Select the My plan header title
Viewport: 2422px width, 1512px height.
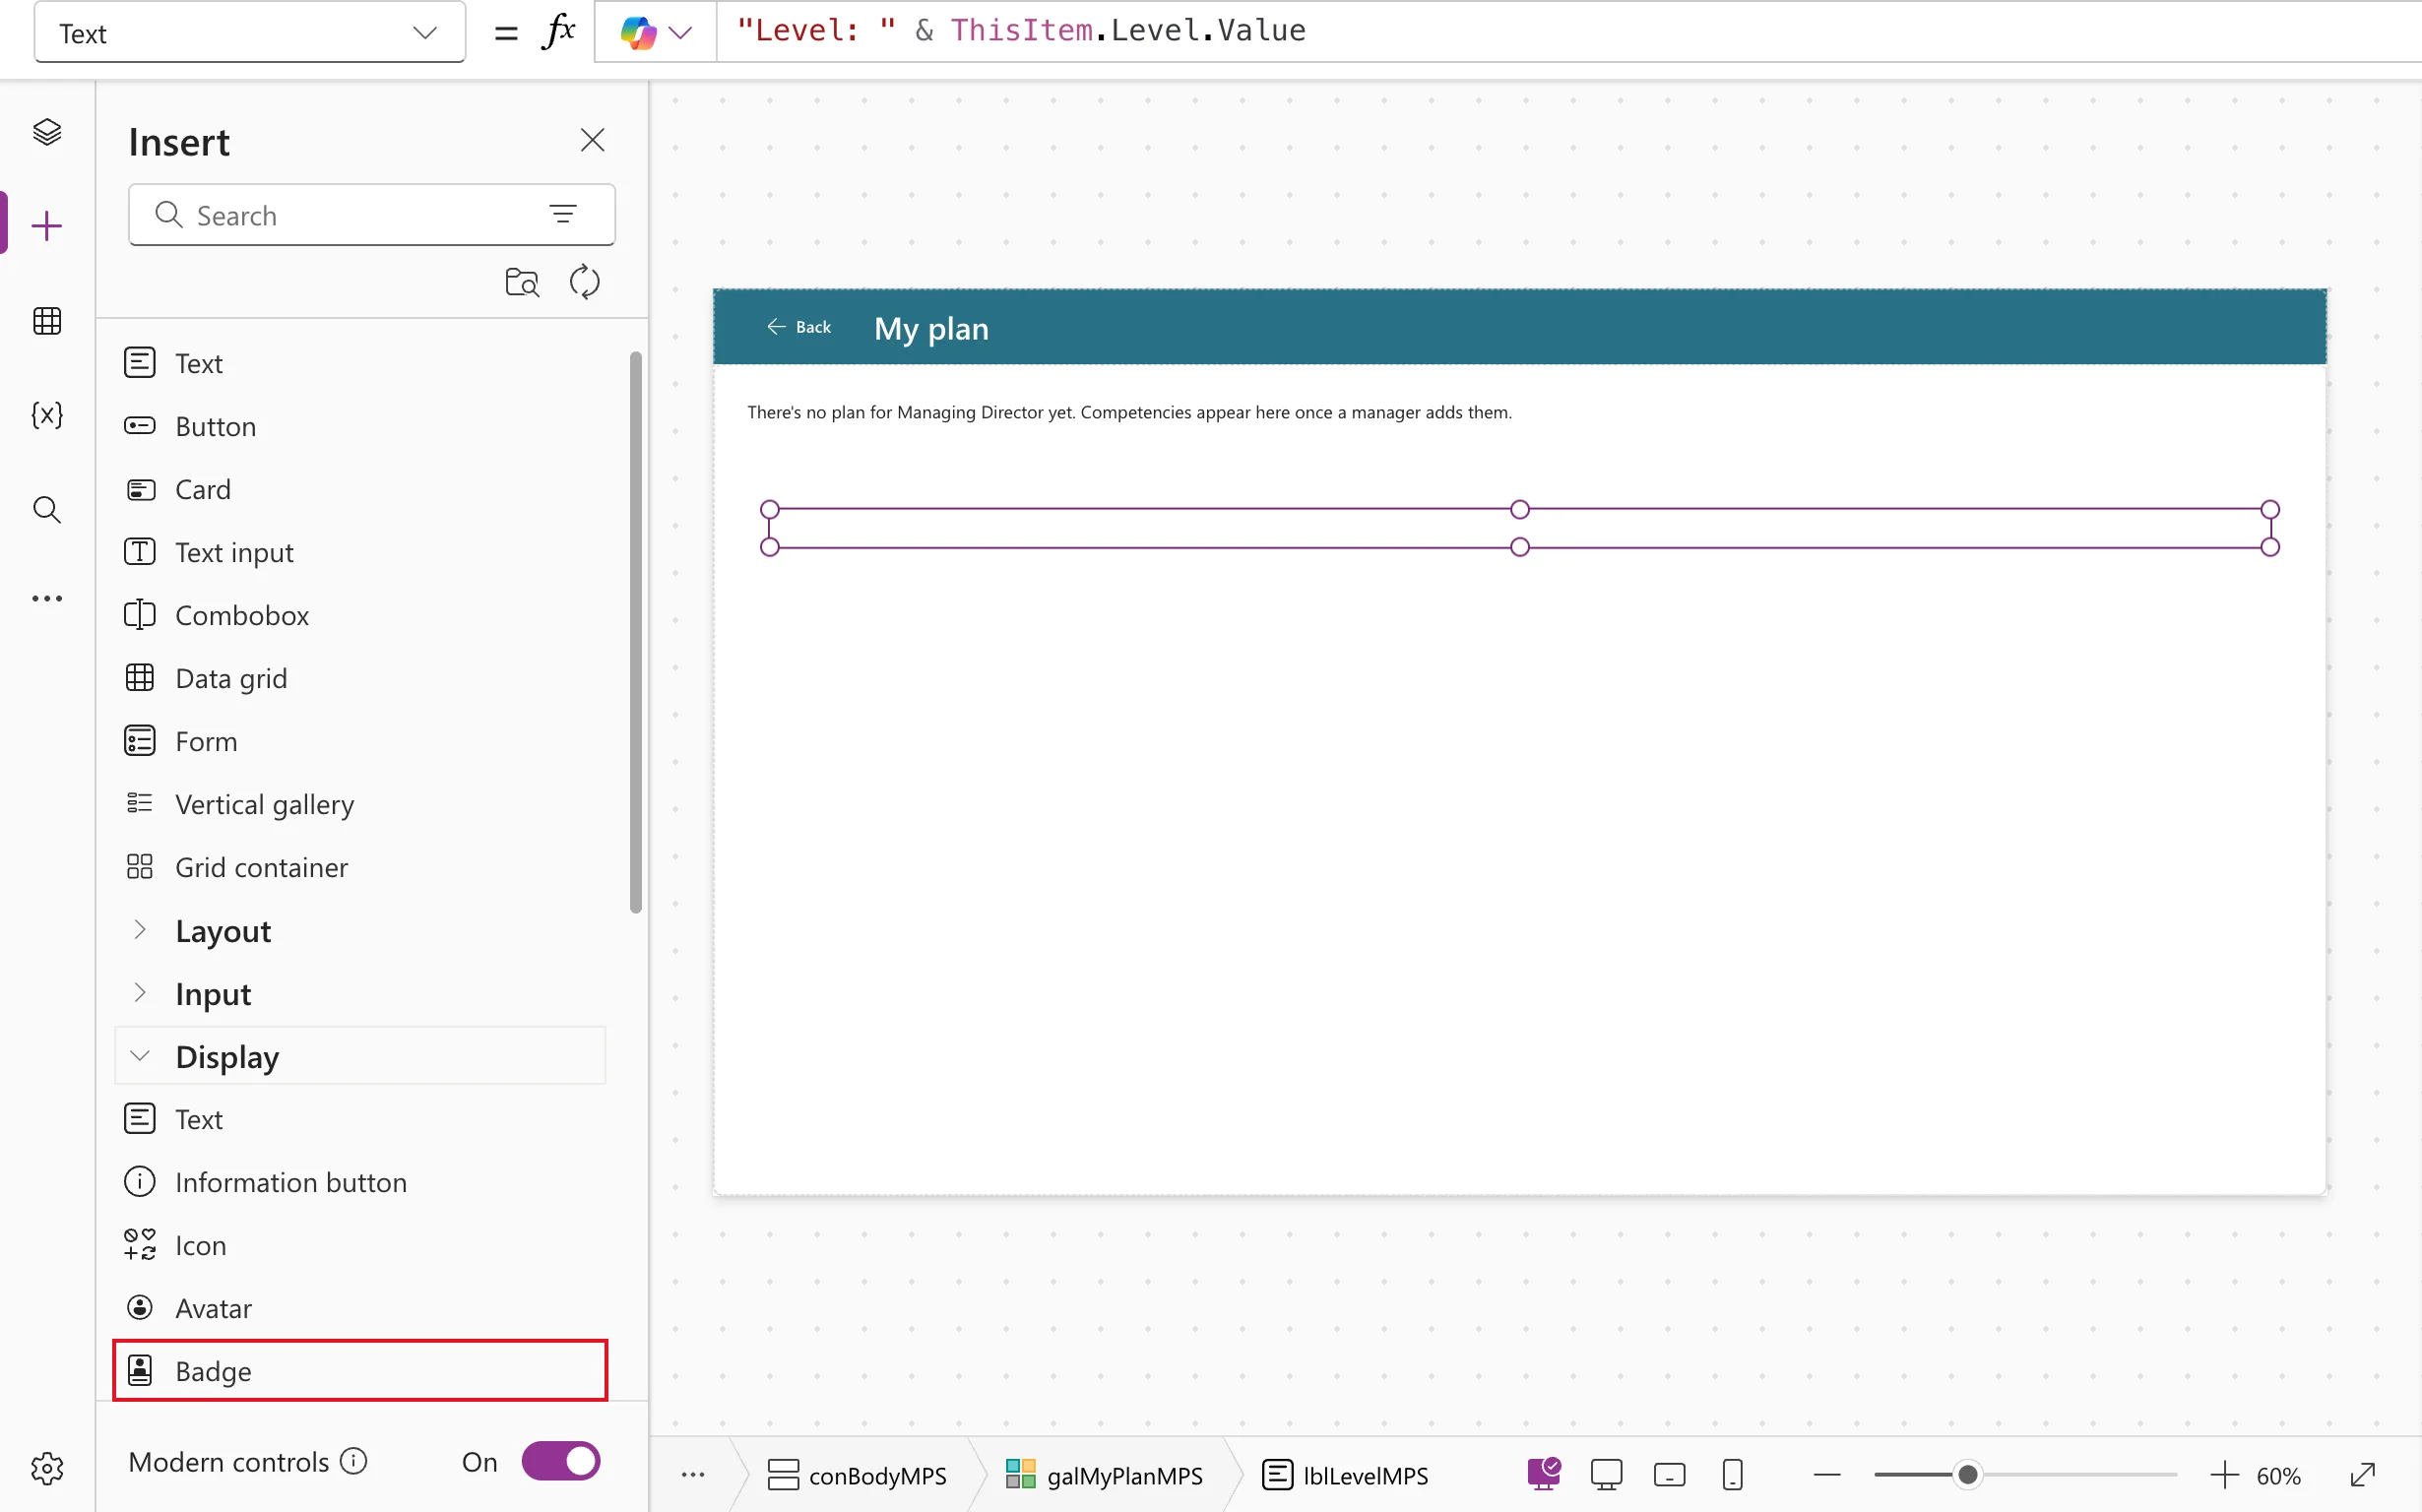click(x=931, y=328)
